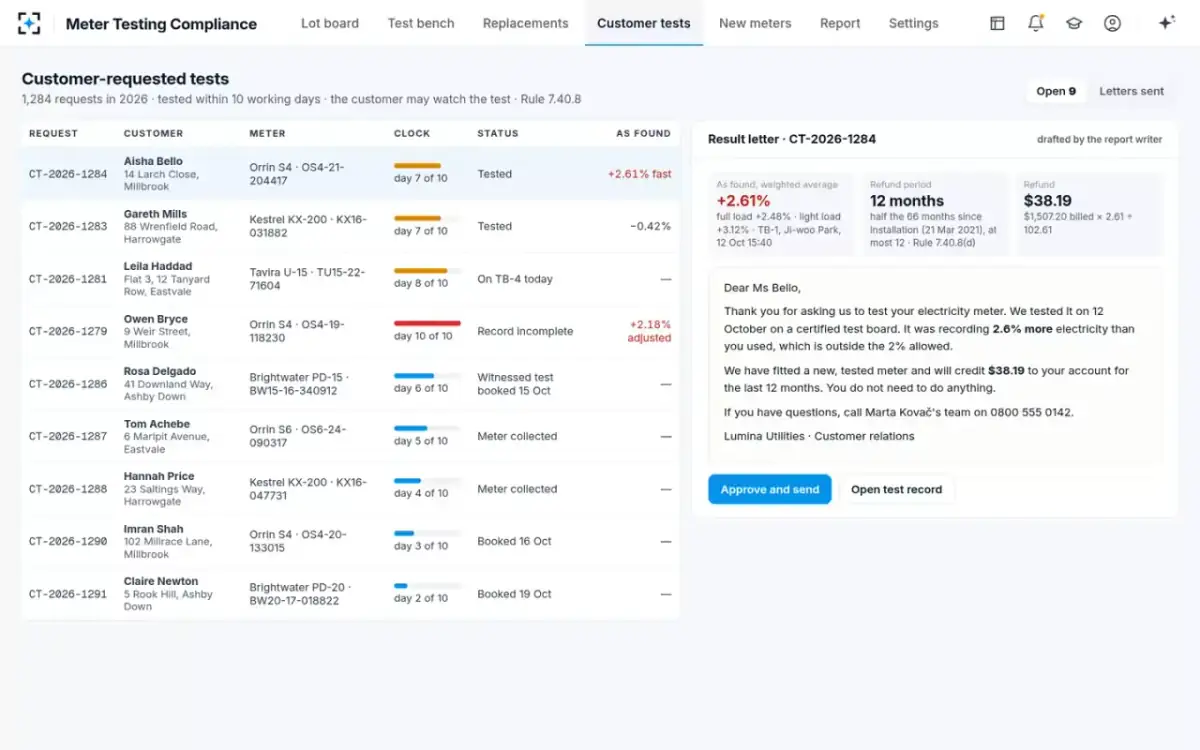Click the Record incomplete status
The image size is (1200, 750).
pyautogui.click(x=525, y=331)
